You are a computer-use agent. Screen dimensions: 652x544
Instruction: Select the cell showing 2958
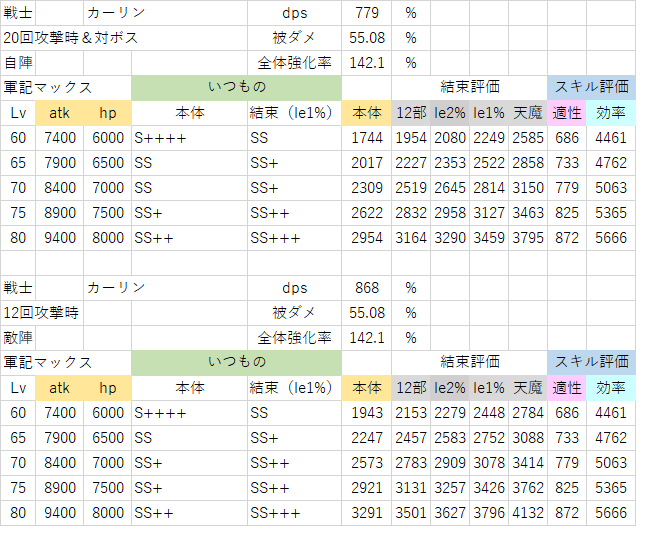pos(450,213)
